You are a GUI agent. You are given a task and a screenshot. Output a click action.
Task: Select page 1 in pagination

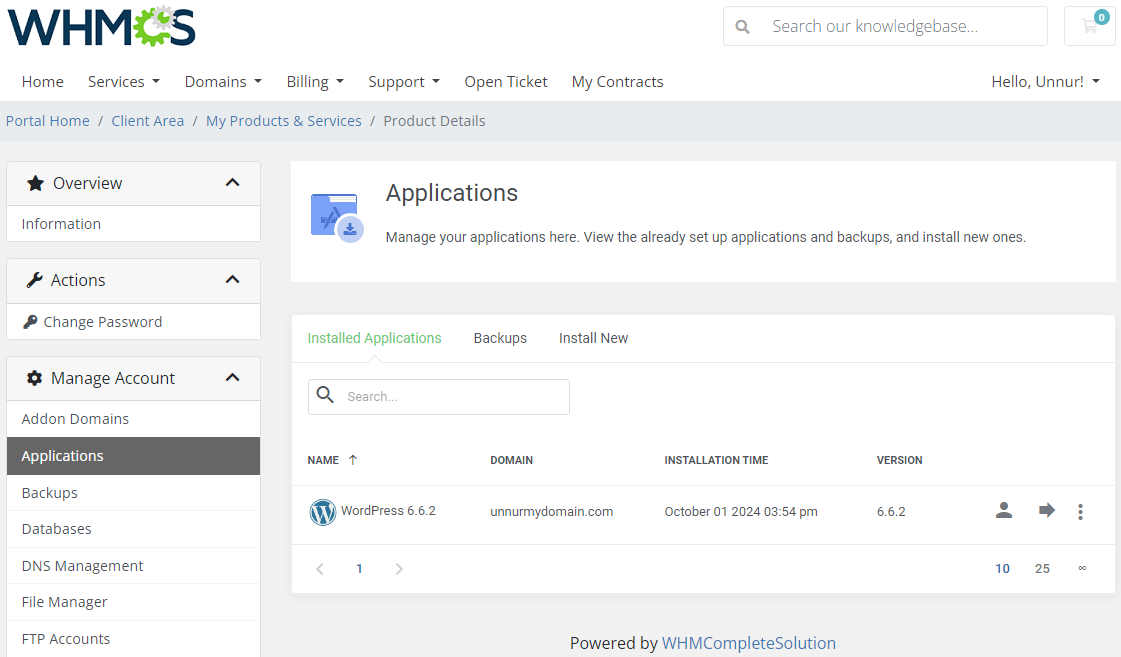tap(359, 569)
